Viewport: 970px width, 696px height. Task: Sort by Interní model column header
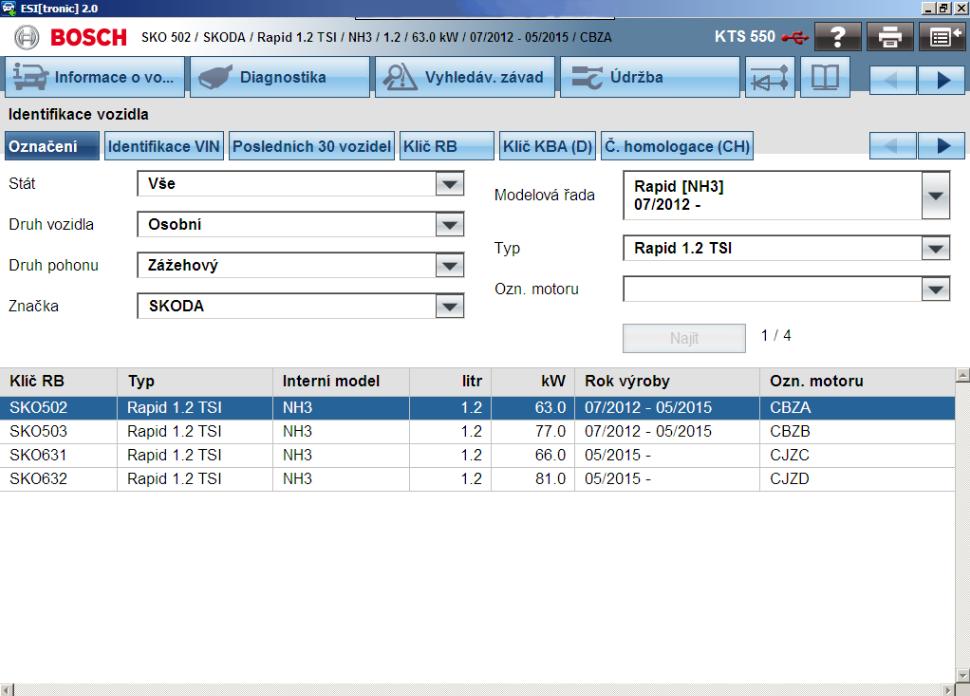tap(341, 382)
